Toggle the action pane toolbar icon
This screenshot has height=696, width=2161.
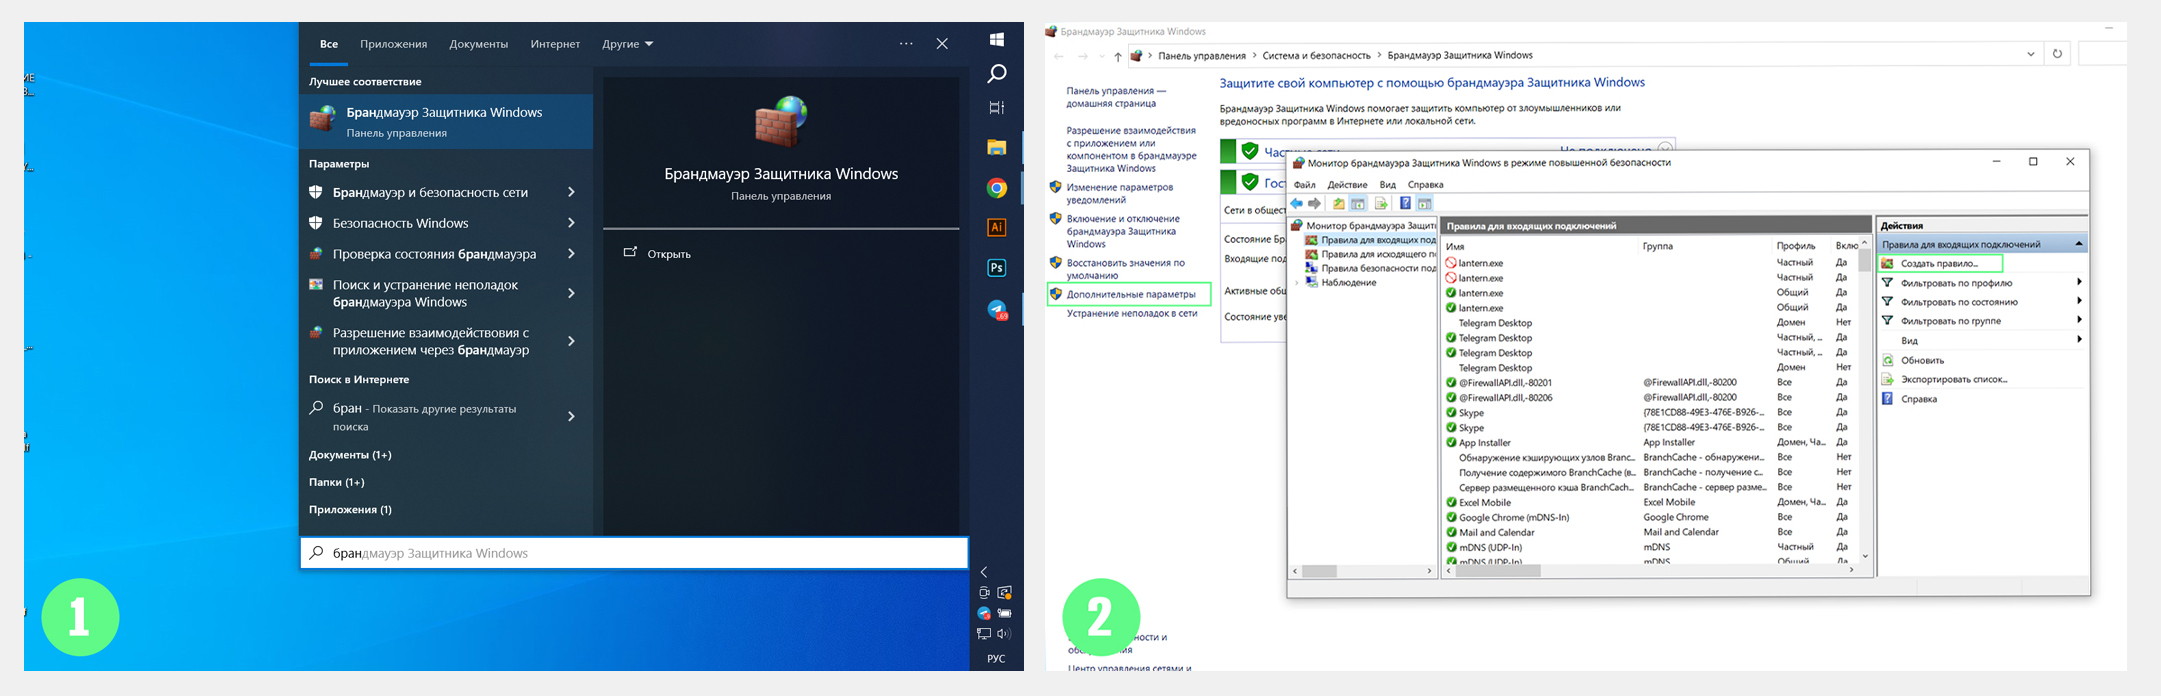(x=1425, y=204)
